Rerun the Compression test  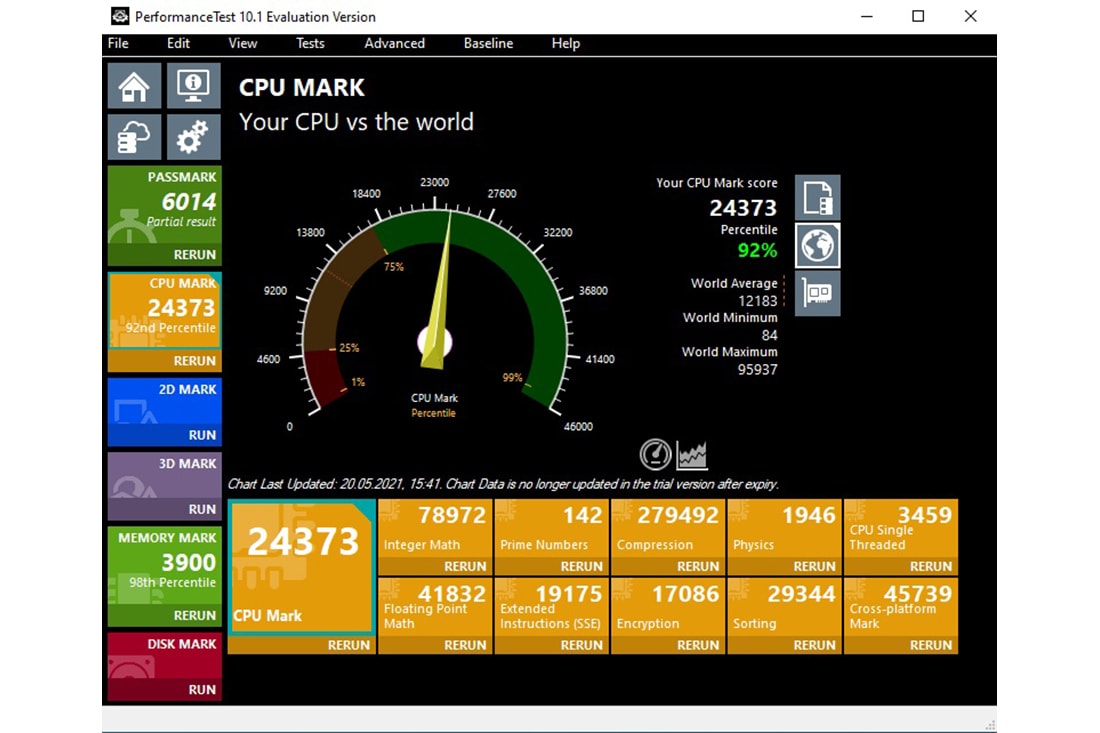pyautogui.click(x=698, y=566)
